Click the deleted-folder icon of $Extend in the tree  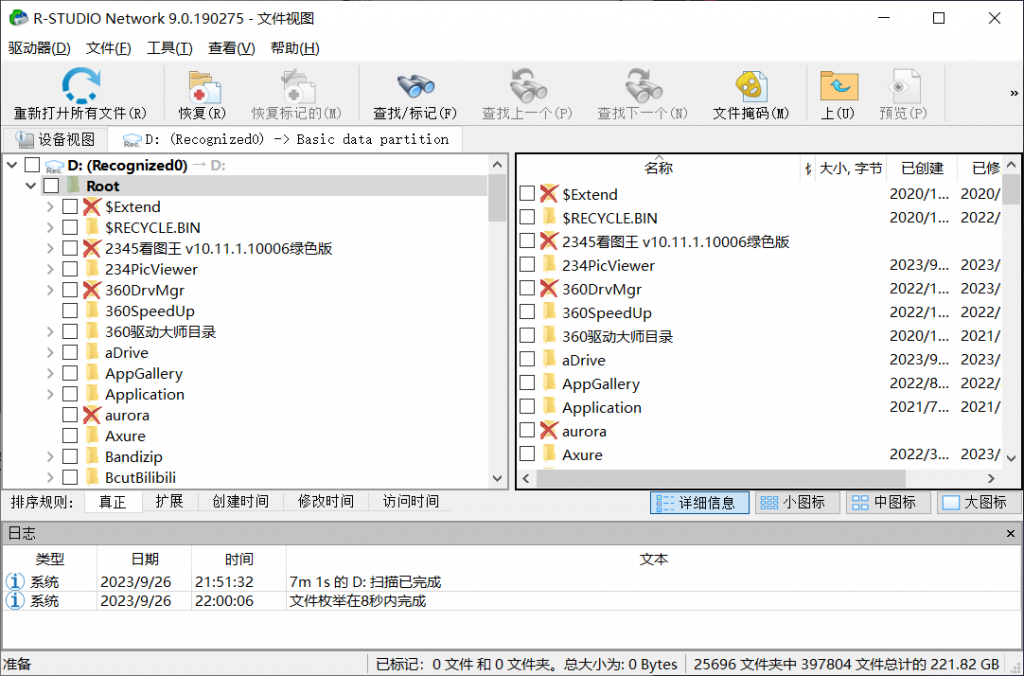92,207
